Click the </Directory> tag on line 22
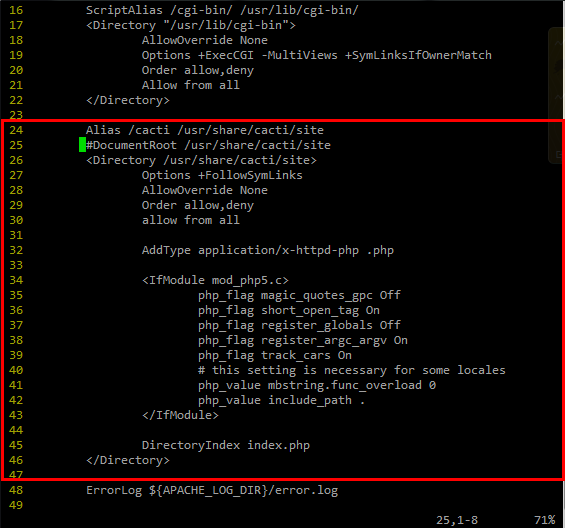The width and height of the screenshot is (565, 528). [x=128, y=100]
